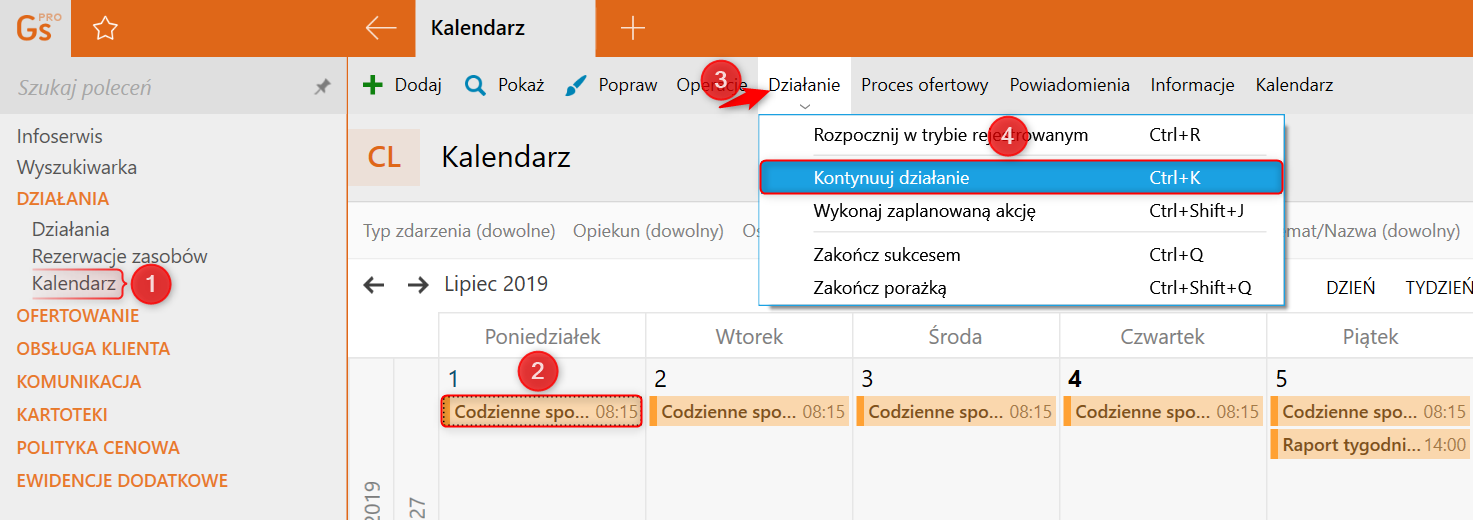
Task: Click the pin icon in the search box
Action: [x=322, y=88]
